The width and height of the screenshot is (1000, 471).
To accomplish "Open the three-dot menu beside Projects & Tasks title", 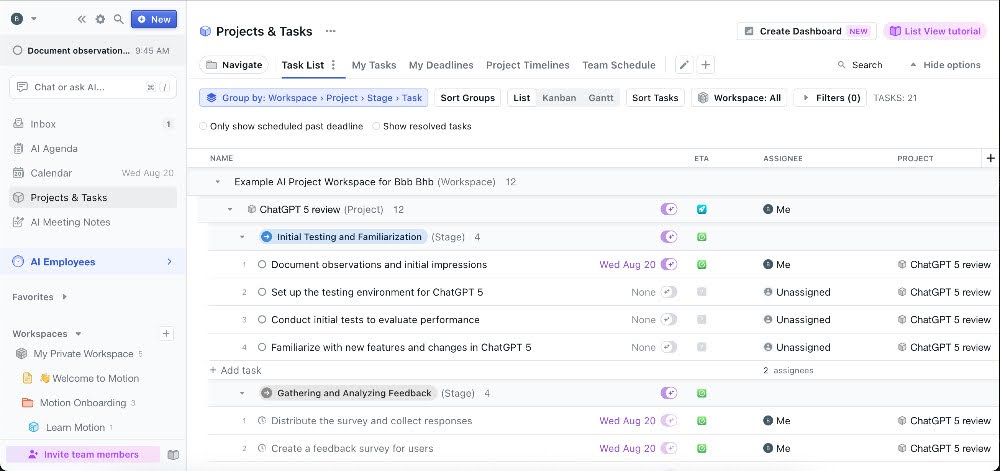I will [330, 31].
